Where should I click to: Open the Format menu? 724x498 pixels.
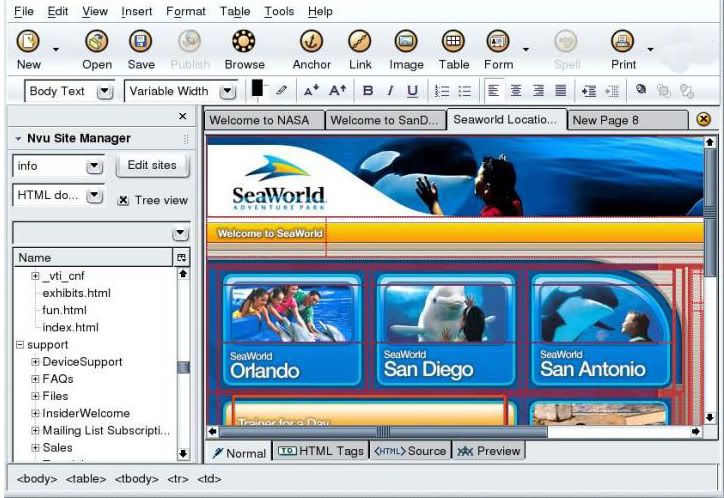pos(186,11)
